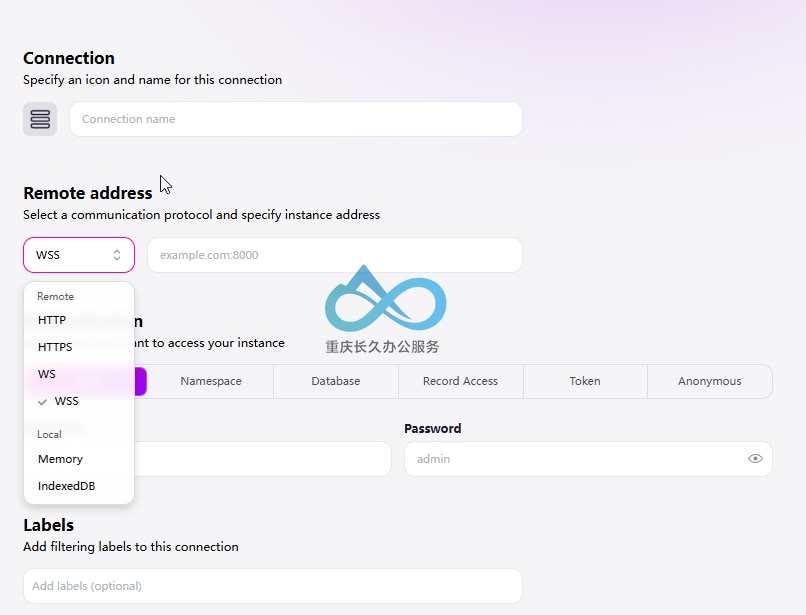
Task: Select the IndexedDB local option
Action: point(79,486)
